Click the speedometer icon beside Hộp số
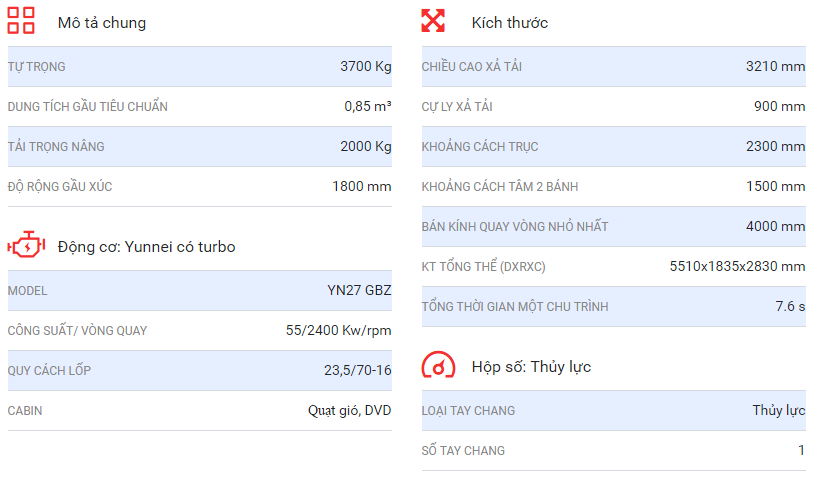This screenshot has width=828, height=480. (438, 365)
